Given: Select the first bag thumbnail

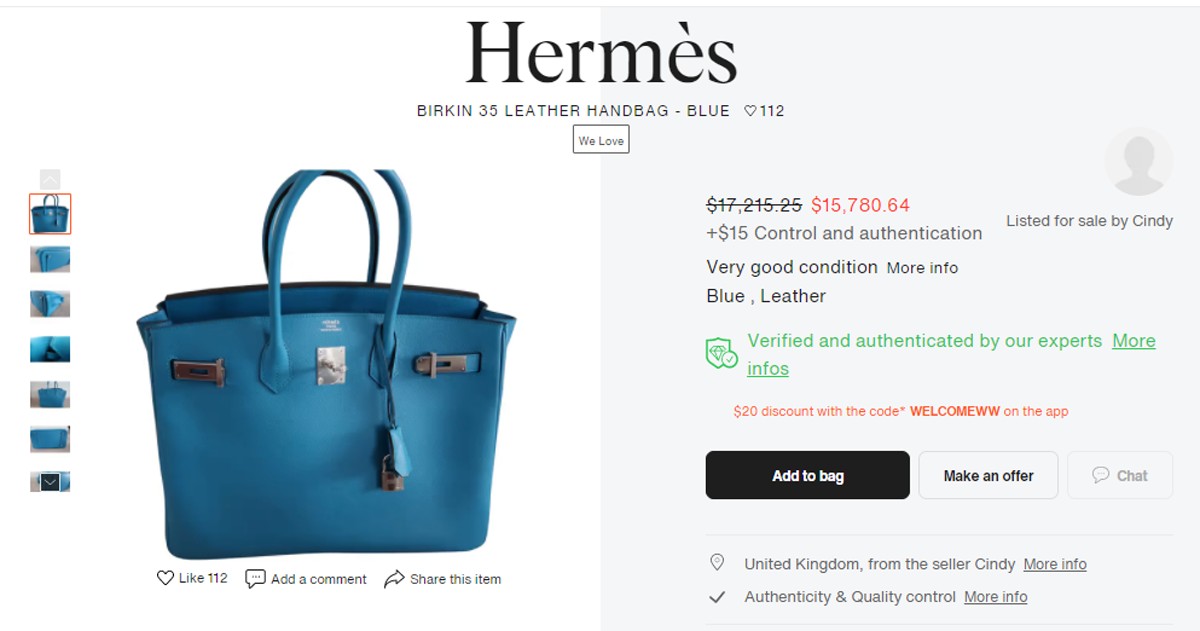Looking at the screenshot, I should point(50,214).
